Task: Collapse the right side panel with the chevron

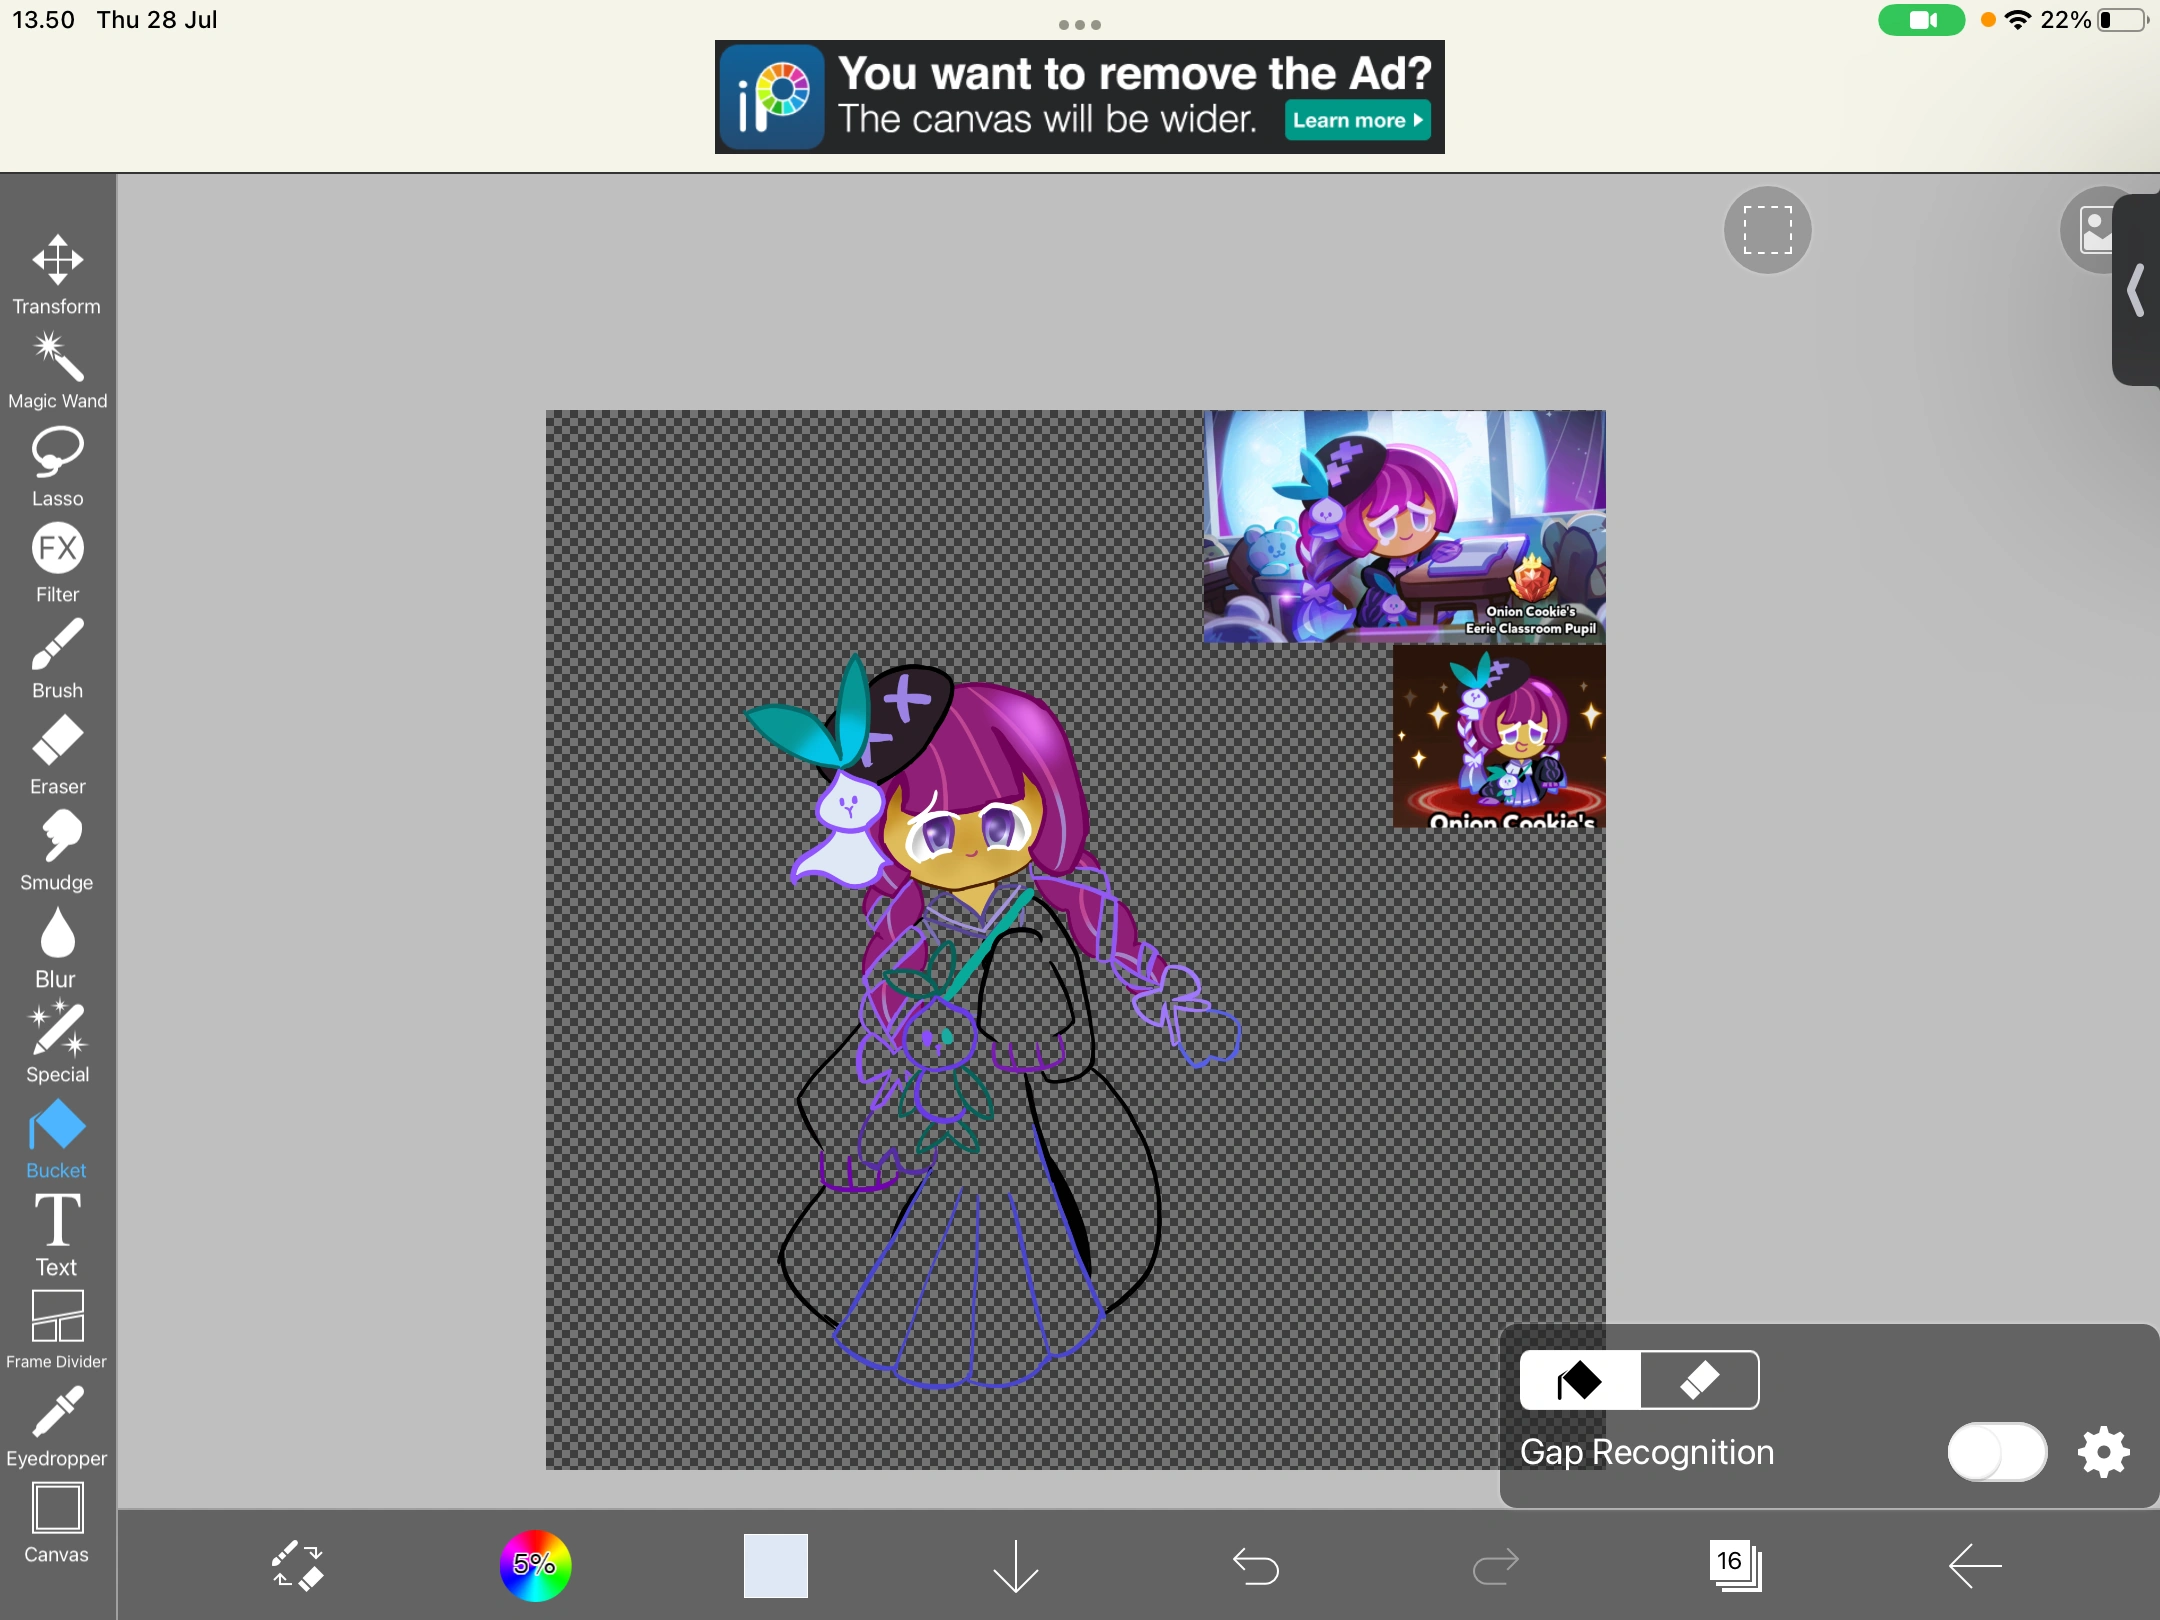Action: (2136, 292)
